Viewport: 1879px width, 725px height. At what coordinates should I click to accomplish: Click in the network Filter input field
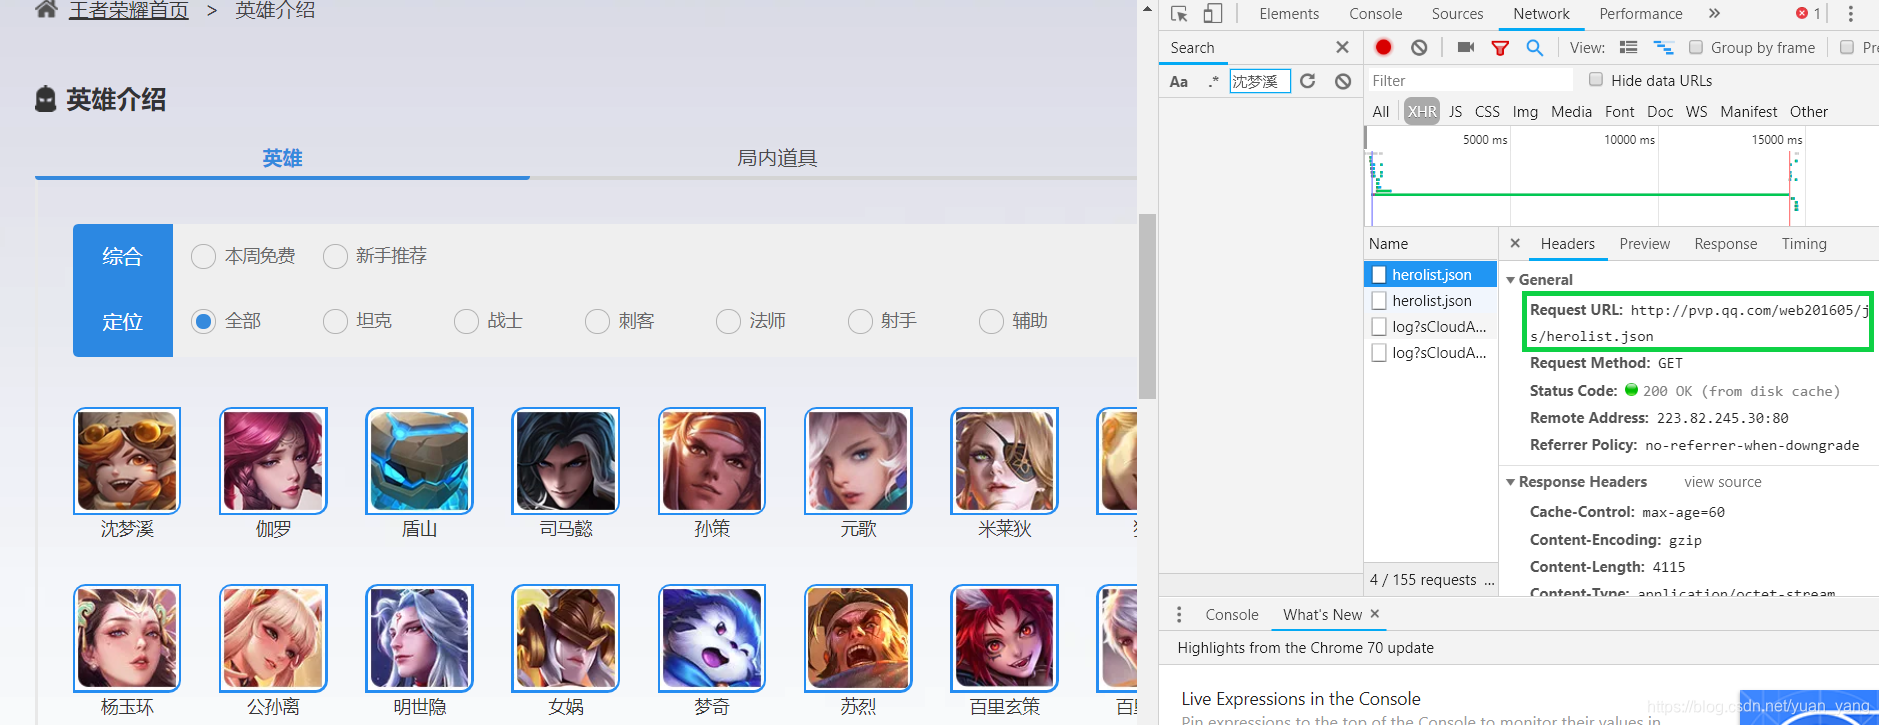pos(1469,80)
